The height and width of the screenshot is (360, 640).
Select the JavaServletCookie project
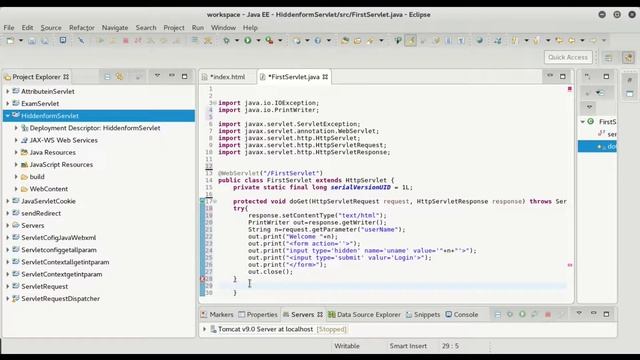coord(48,201)
